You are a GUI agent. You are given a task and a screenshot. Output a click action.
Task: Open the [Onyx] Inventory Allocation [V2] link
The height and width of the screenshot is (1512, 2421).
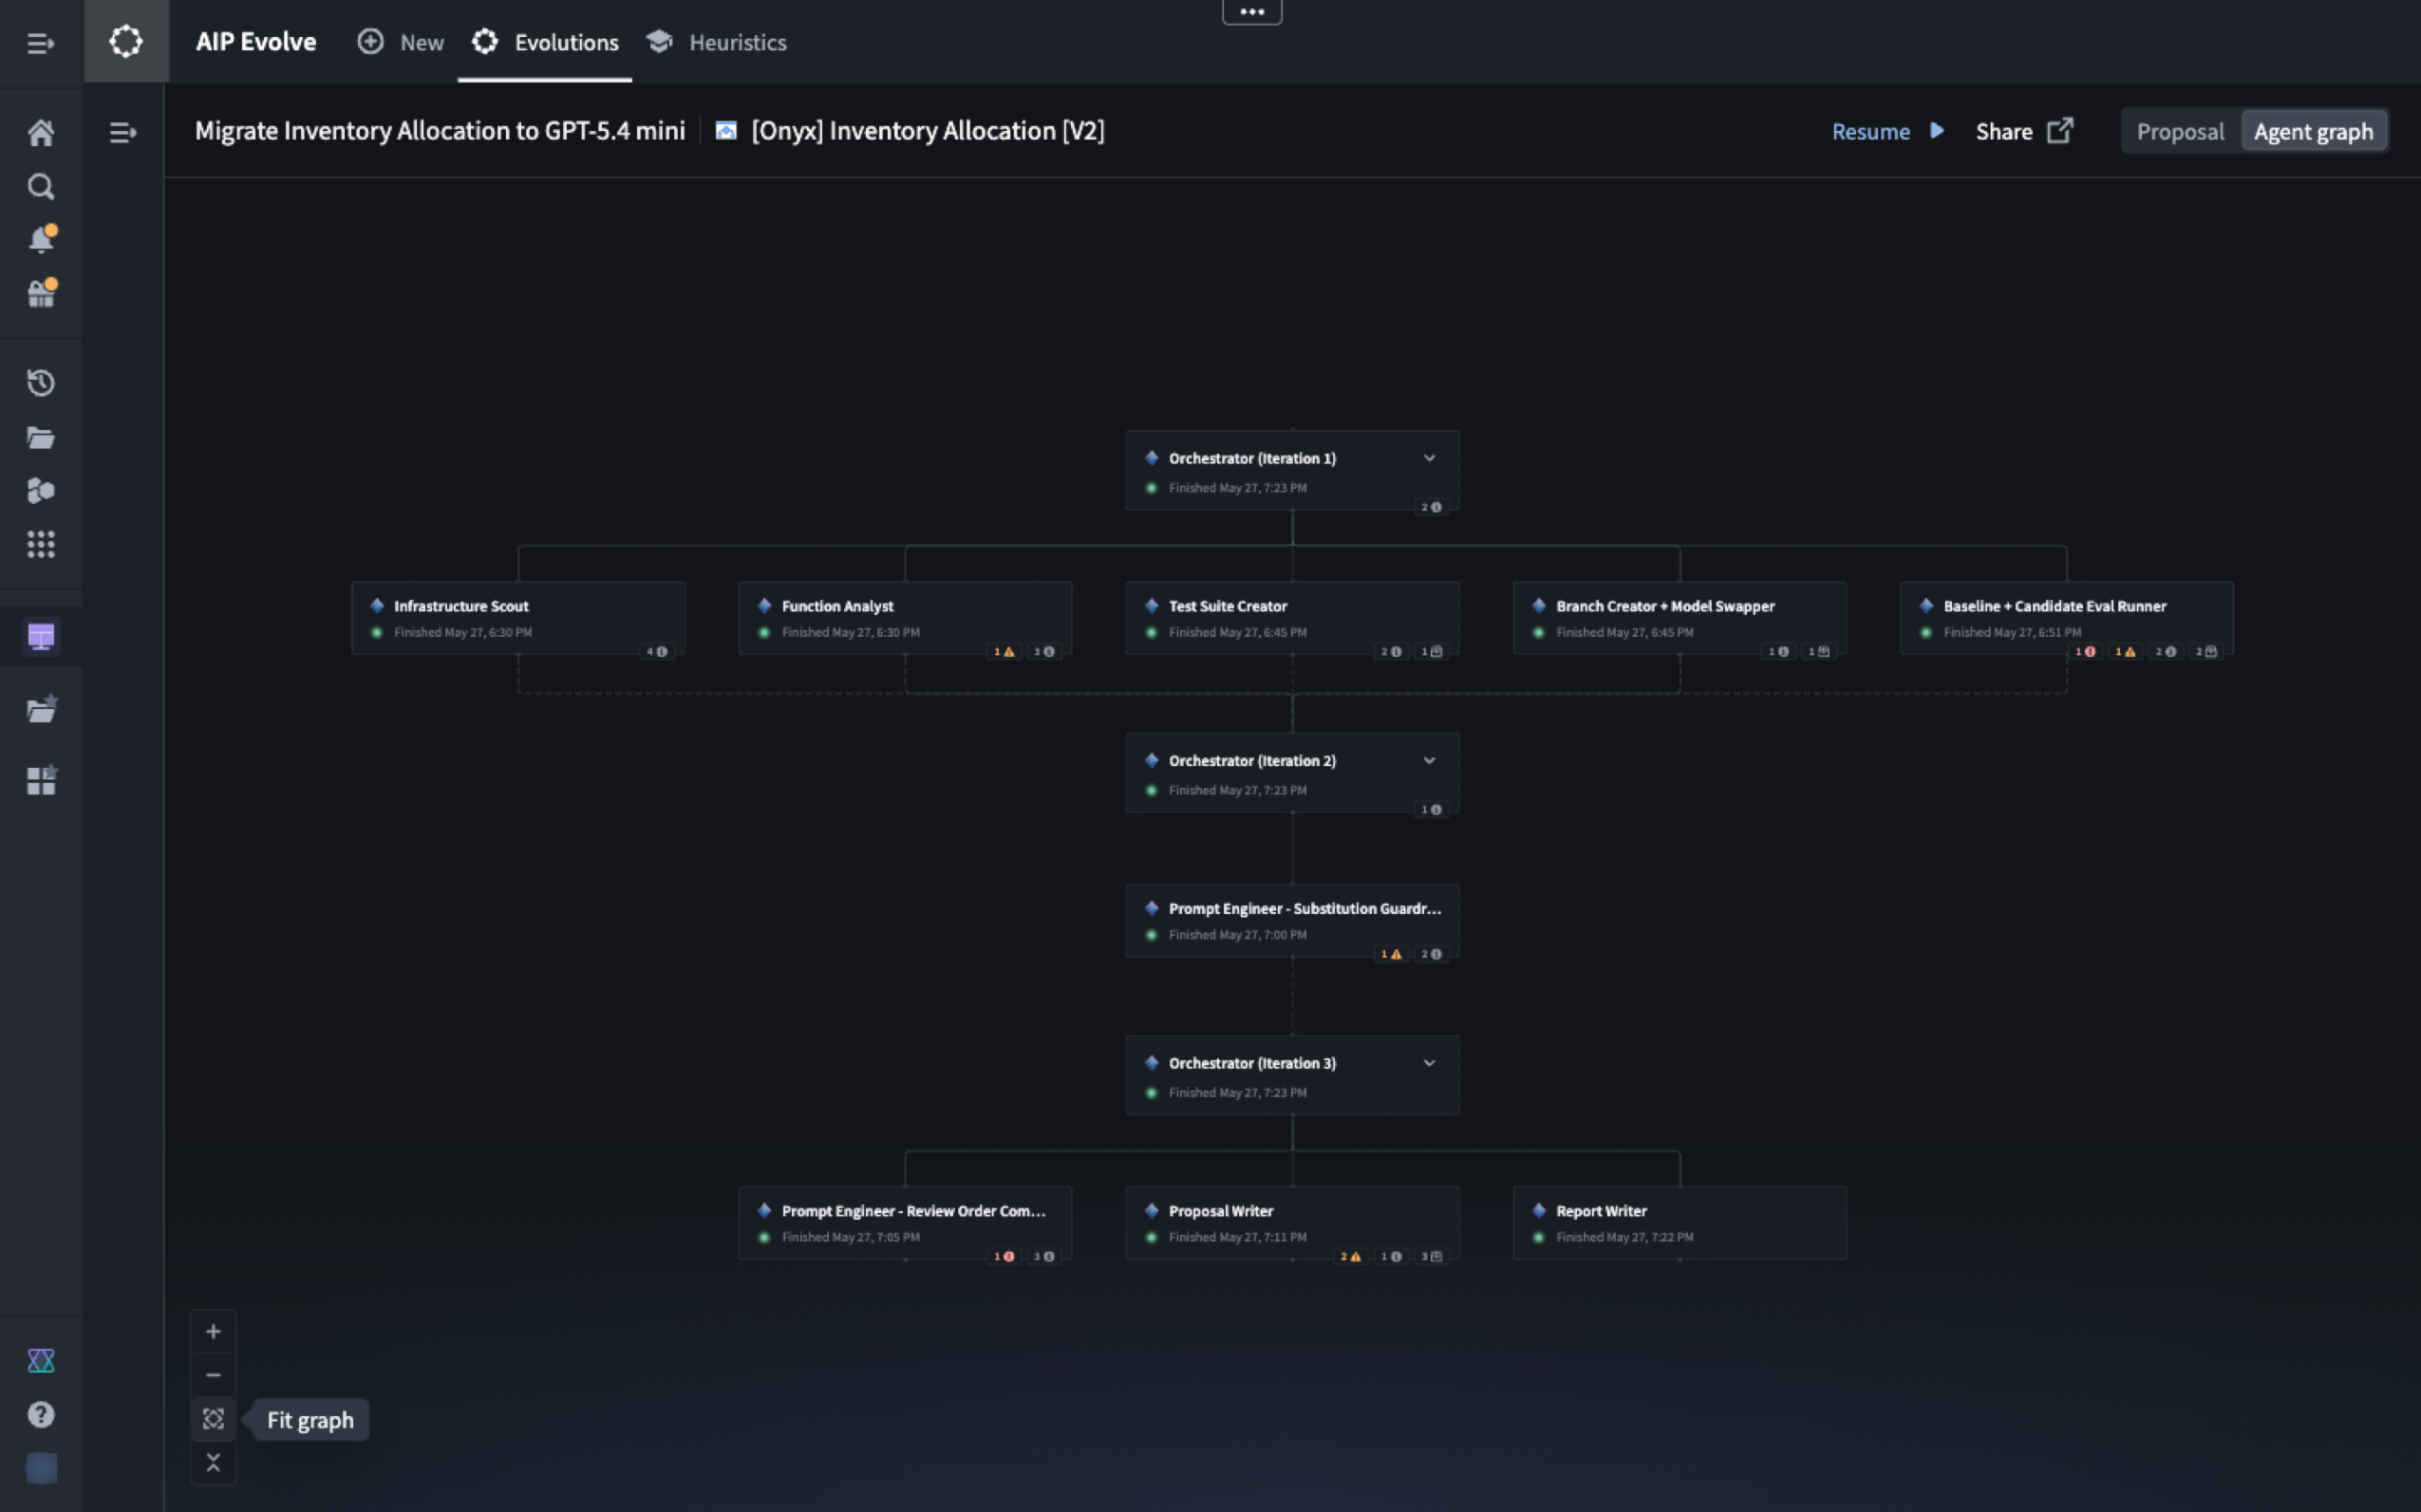click(x=910, y=131)
